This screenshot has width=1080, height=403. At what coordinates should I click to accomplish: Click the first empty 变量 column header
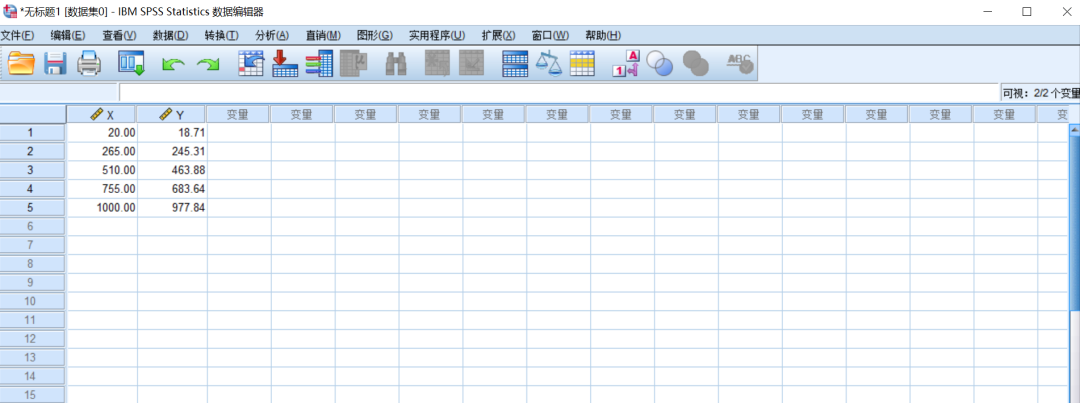click(238, 115)
